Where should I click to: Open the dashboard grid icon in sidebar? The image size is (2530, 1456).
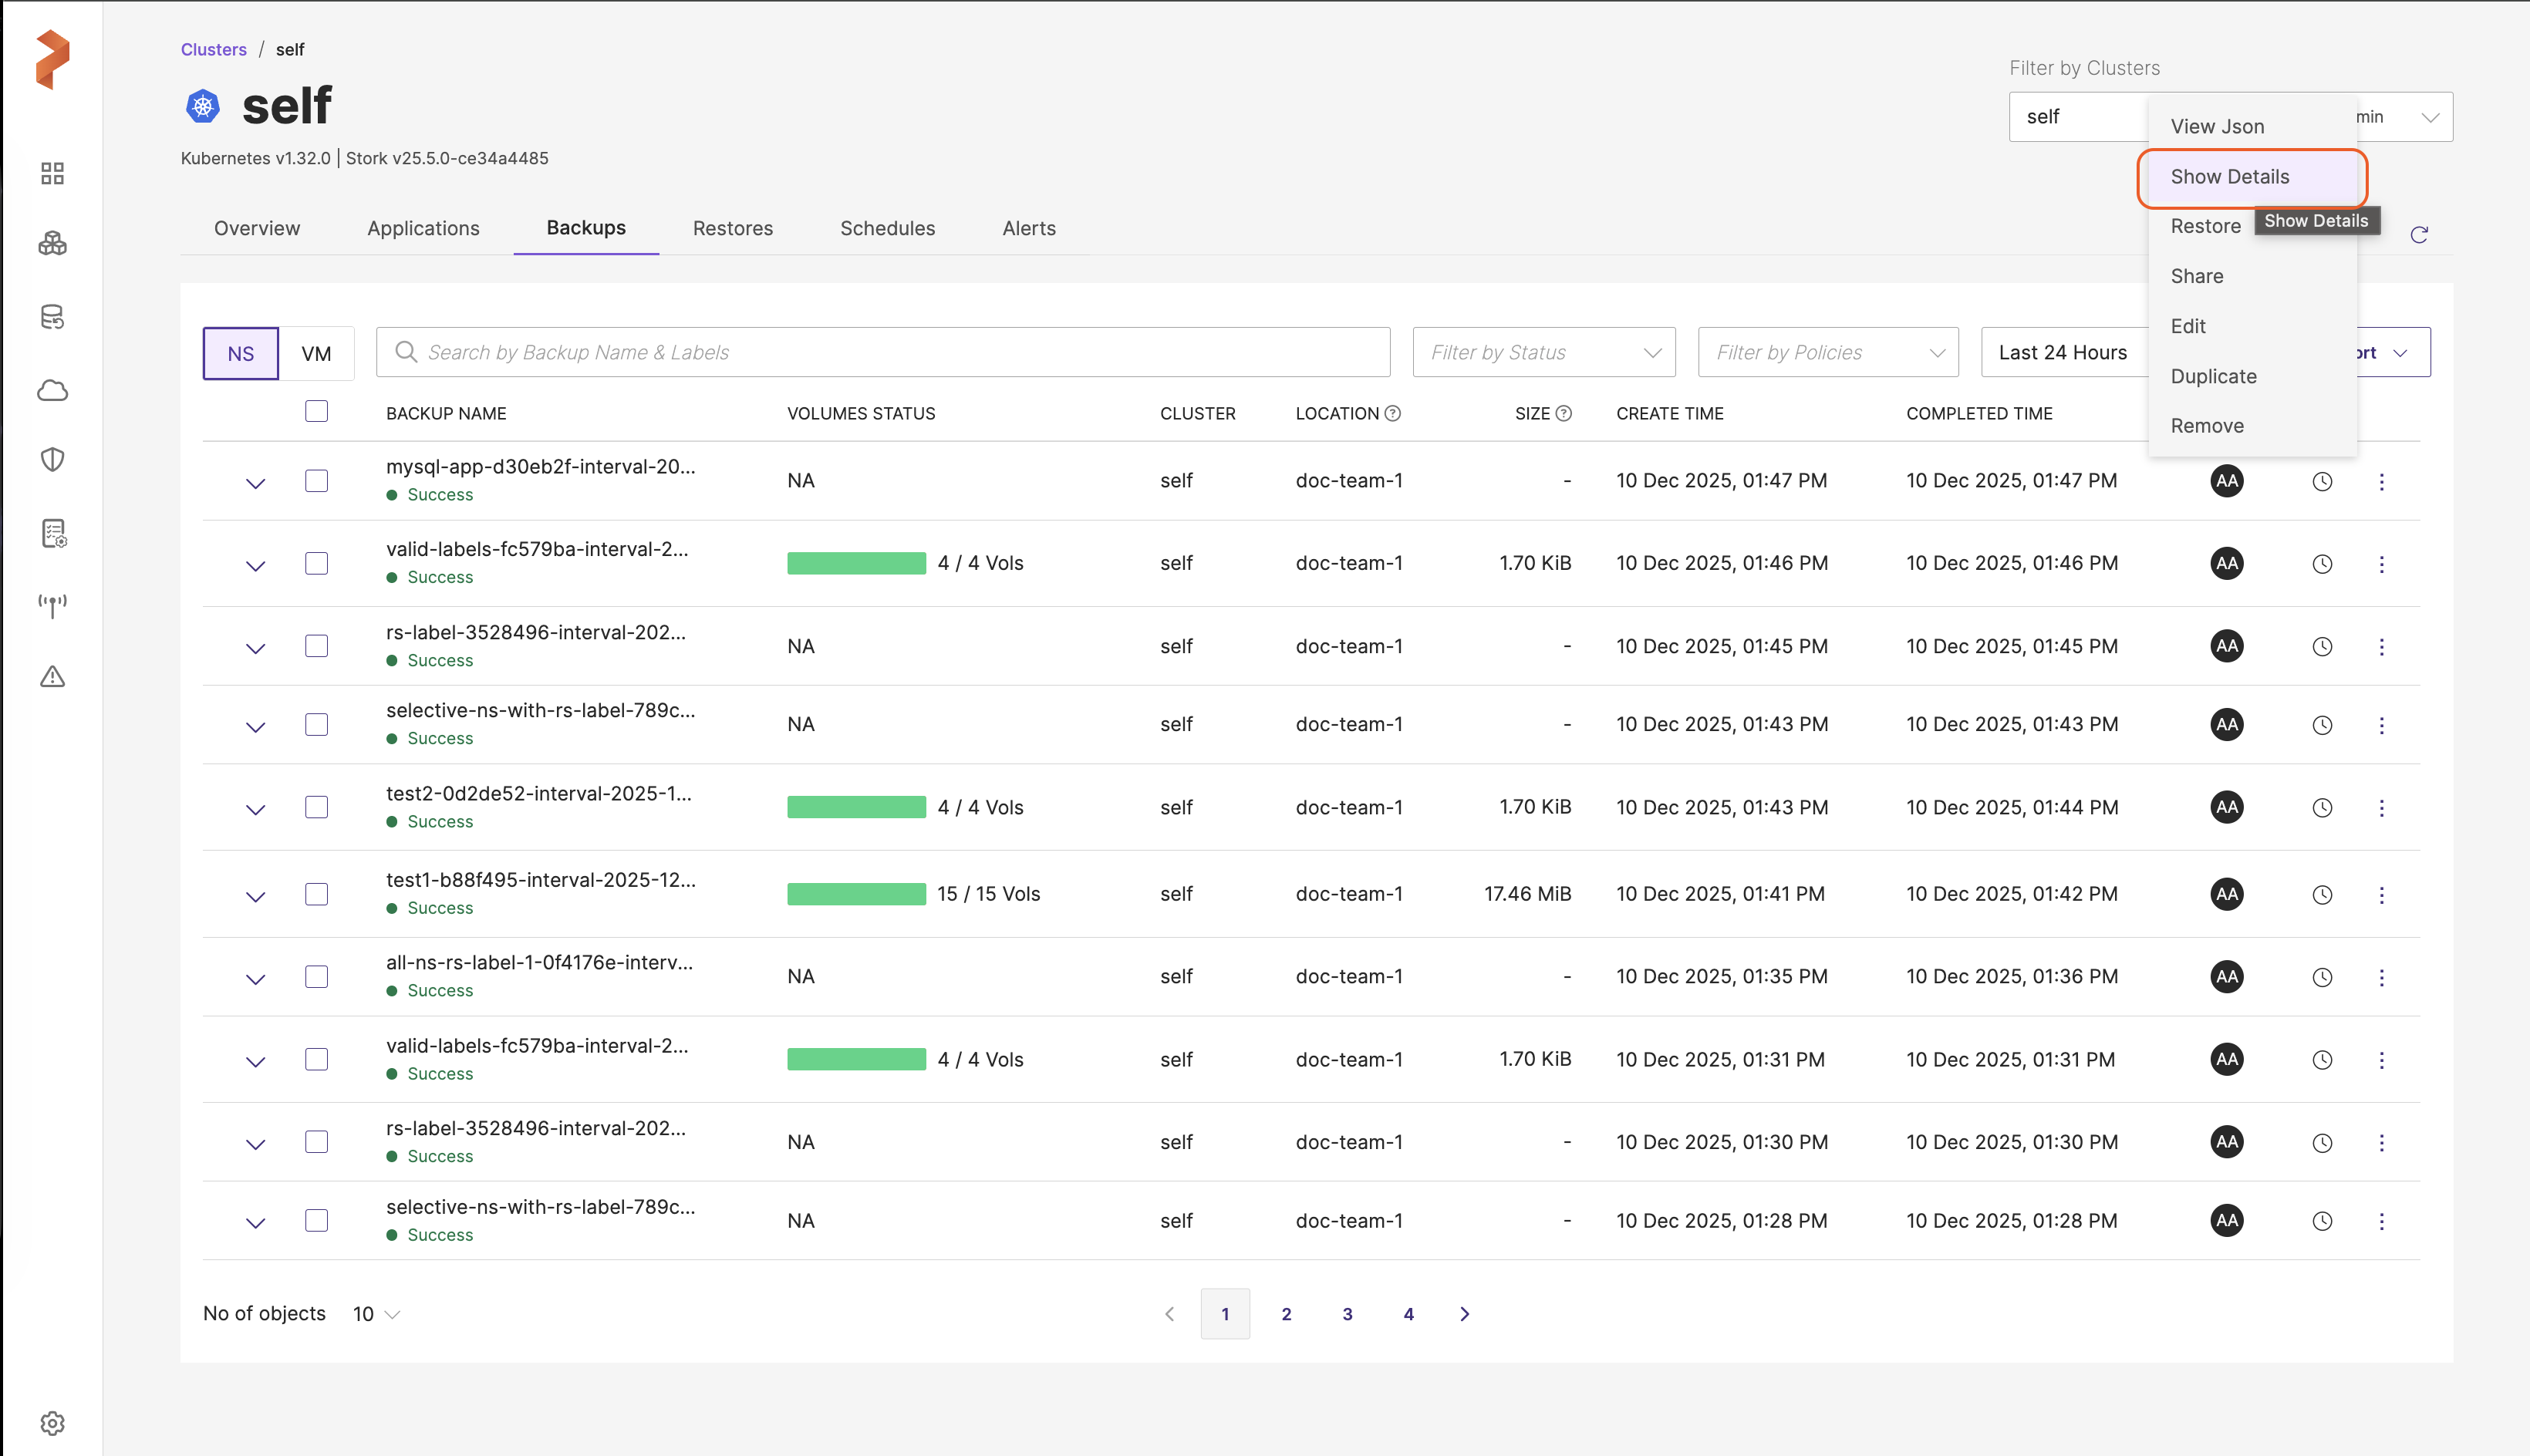[x=52, y=173]
